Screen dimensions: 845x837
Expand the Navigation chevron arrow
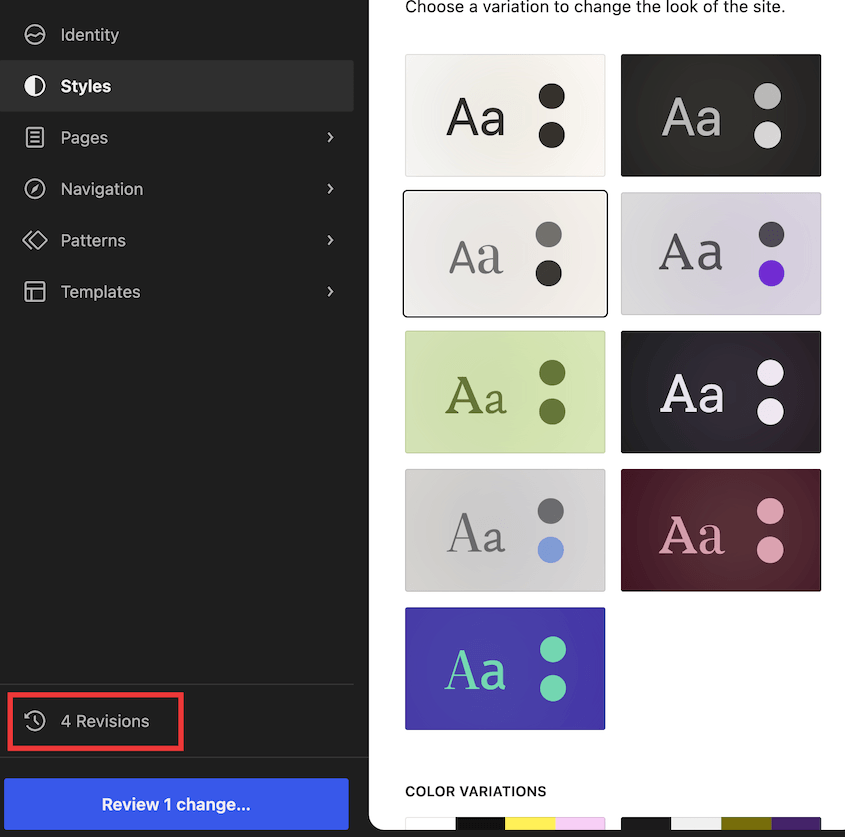click(330, 189)
